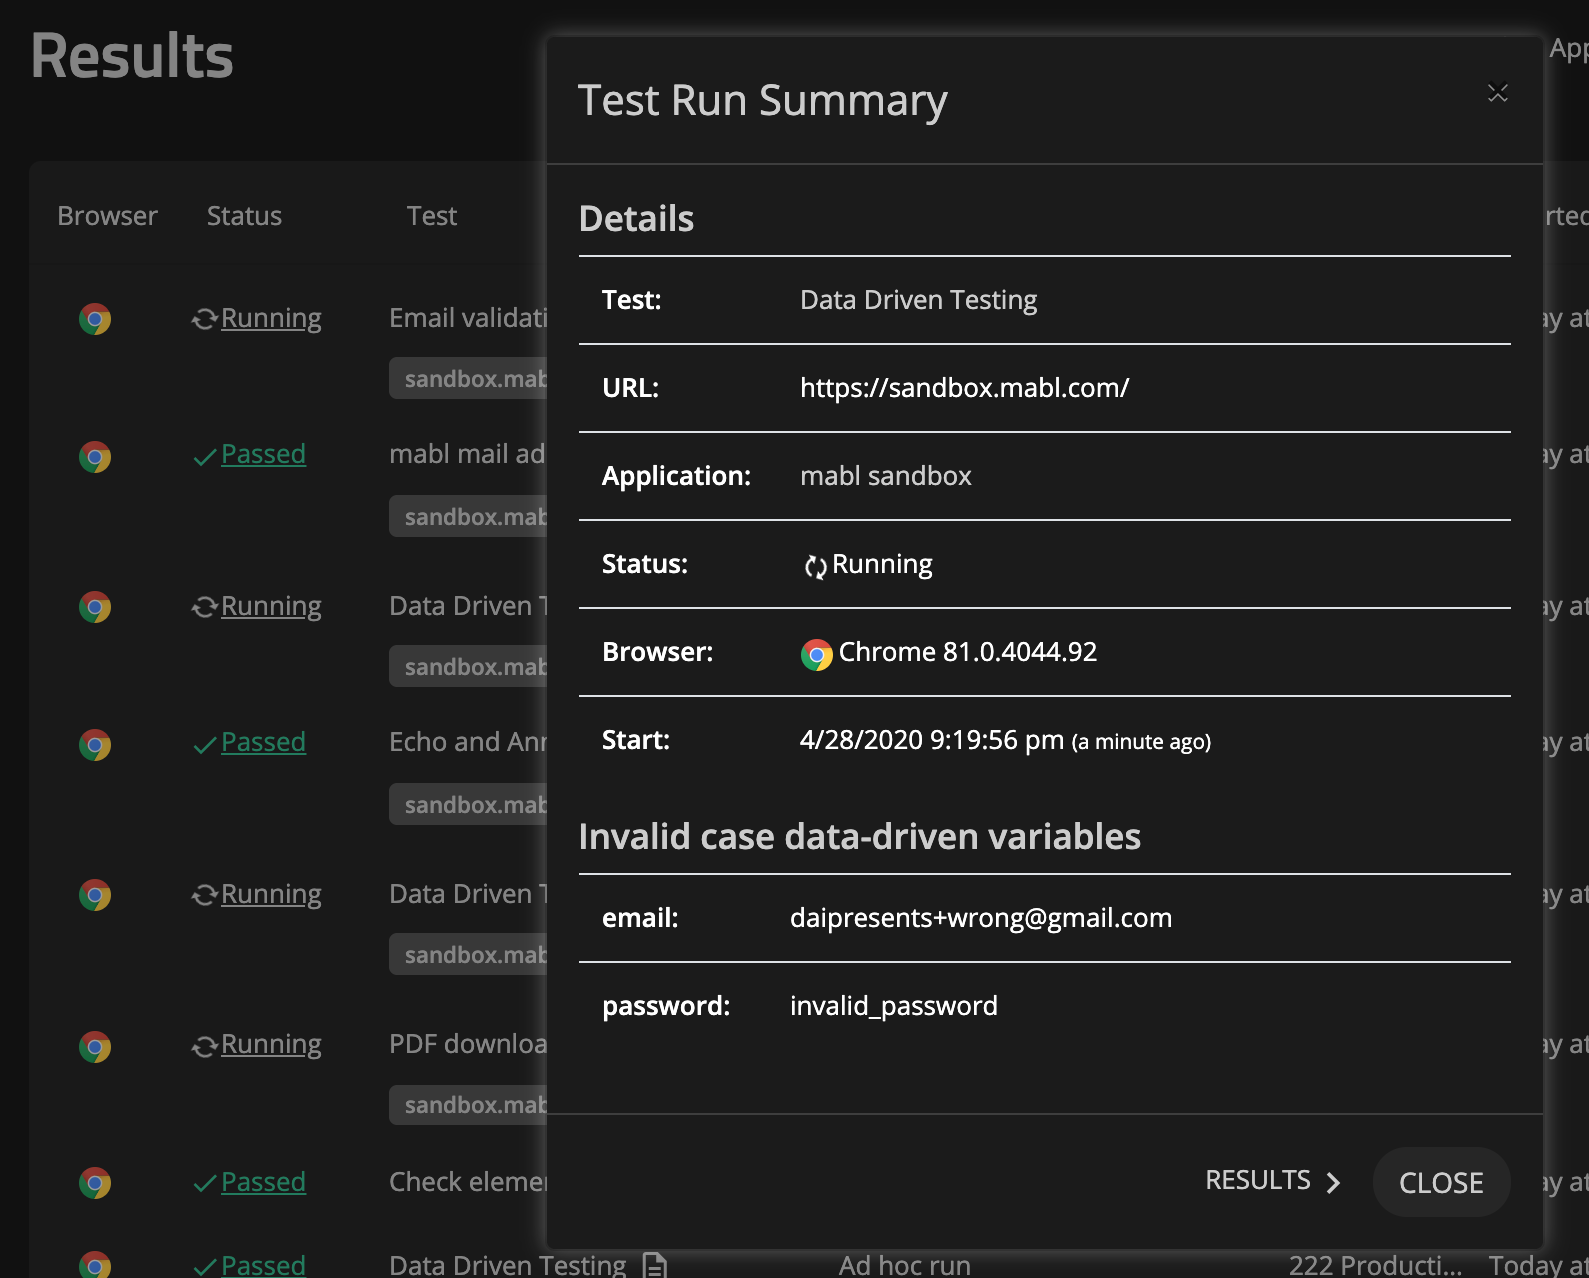Screen dimensions: 1589x1278
Task: Open the Echo and Ann test name
Action: click(x=467, y=742)
